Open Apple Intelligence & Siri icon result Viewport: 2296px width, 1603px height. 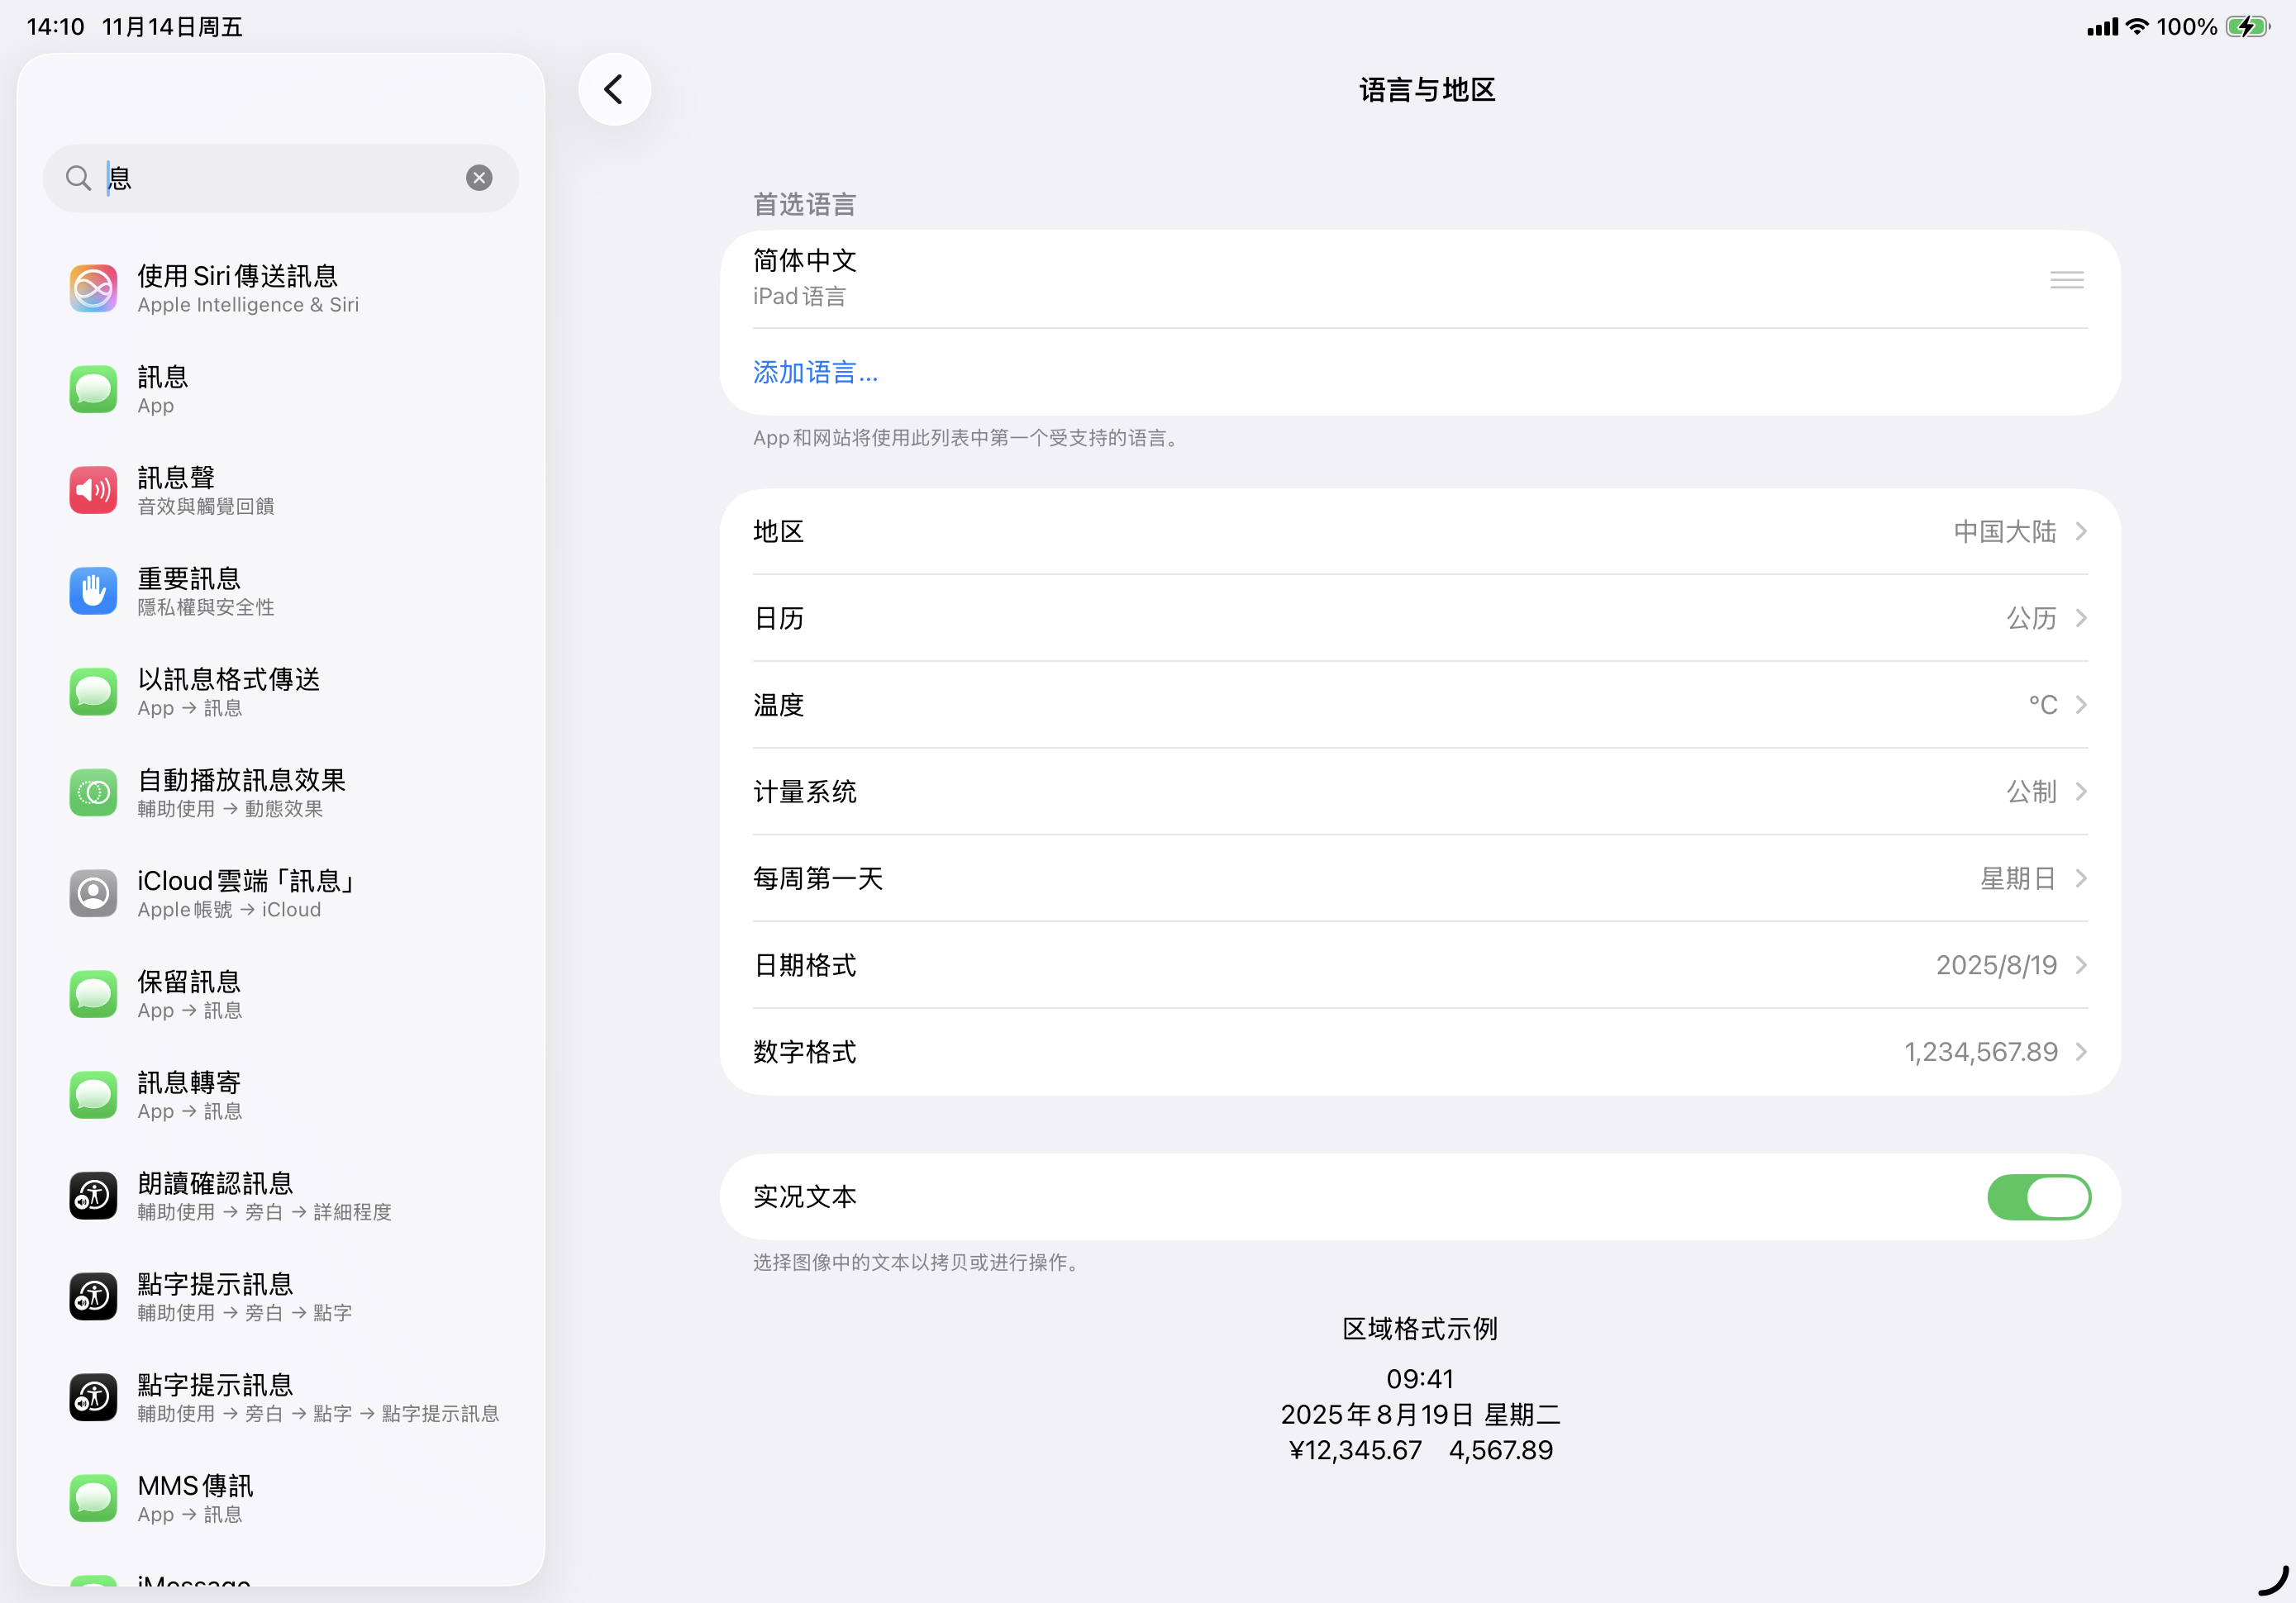(93, 289)
